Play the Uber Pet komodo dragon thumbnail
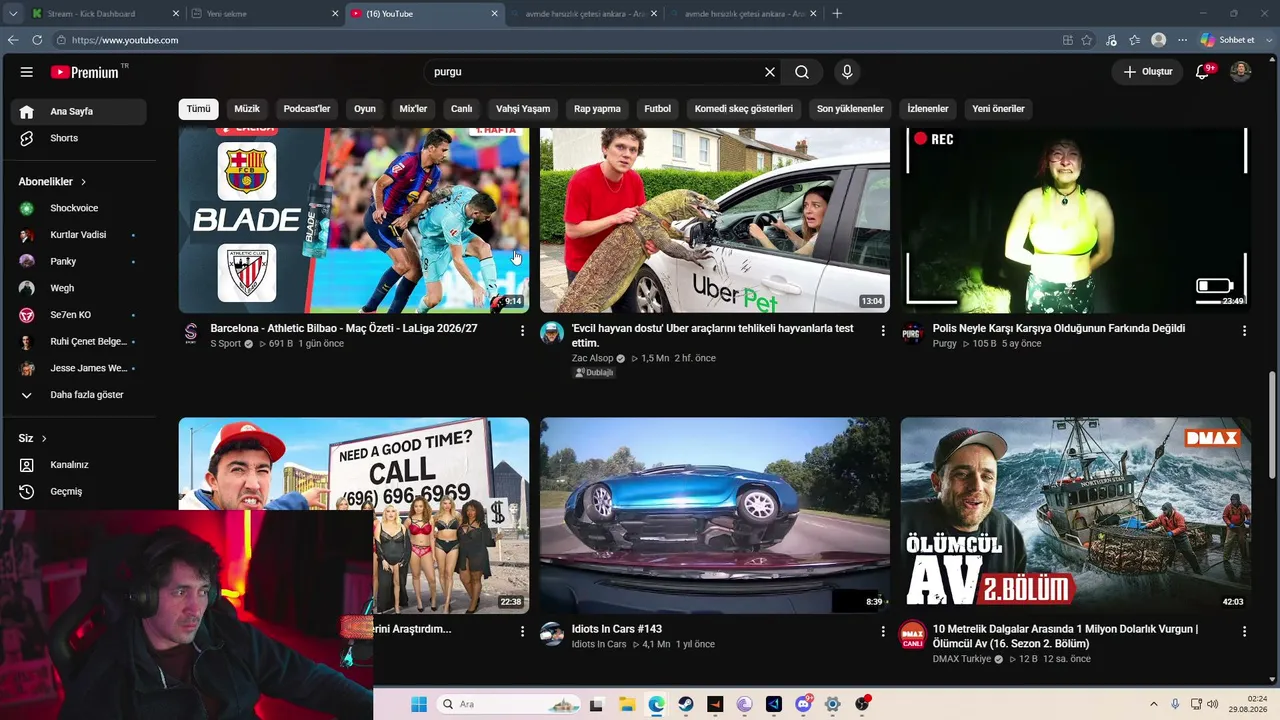The height and width of the screenshot is (720, 1280). tap(715, 220)
